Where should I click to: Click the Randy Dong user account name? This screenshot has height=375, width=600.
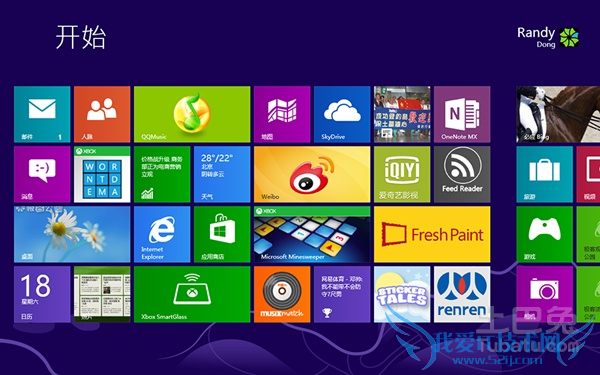(536, 37)
